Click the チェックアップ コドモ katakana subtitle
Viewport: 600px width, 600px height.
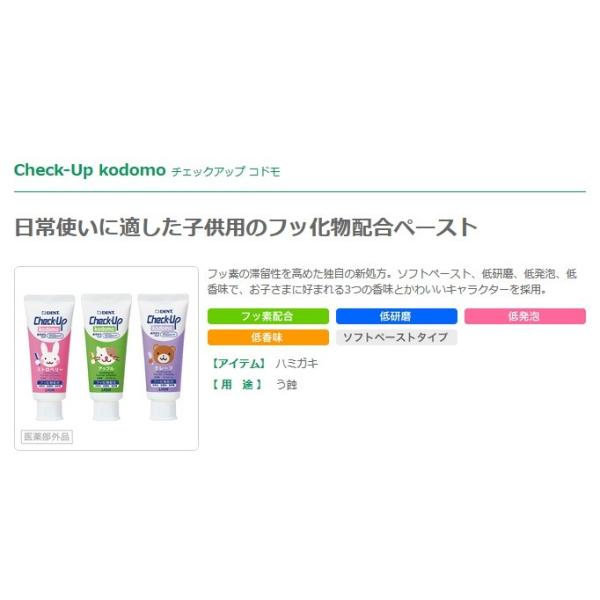[226, 171]
